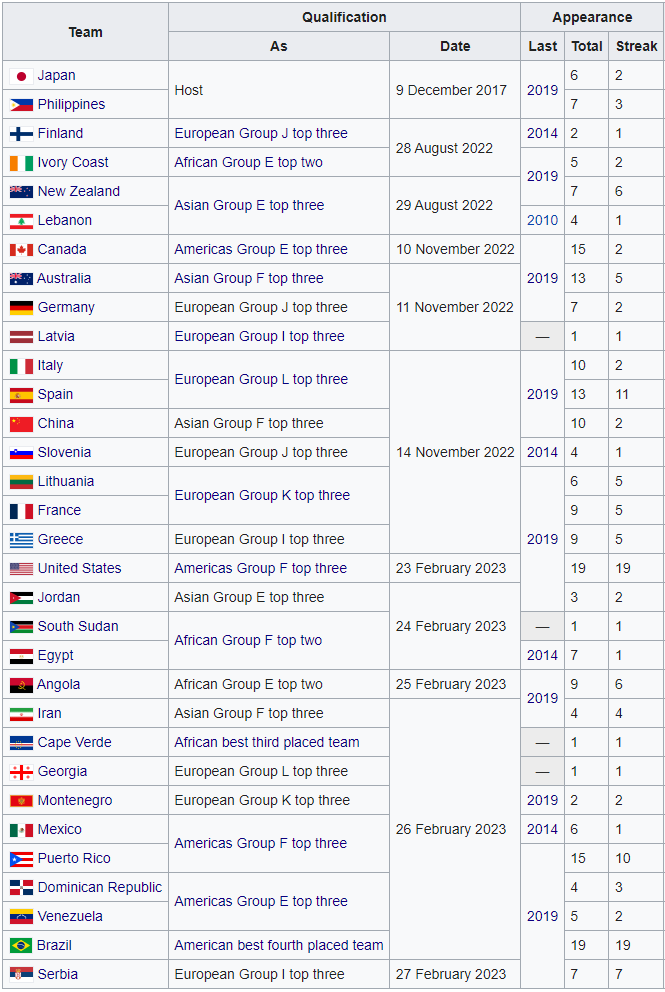Click the United States flag icon
The image size is (665, 992).
coord(21,569)
